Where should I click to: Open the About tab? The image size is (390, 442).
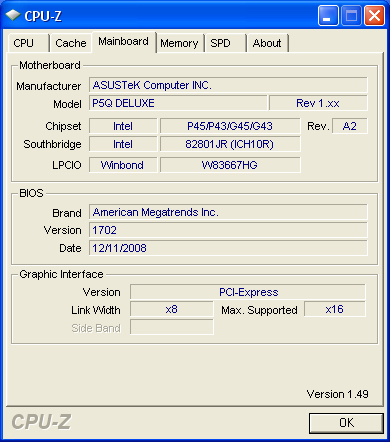(268, 43)
